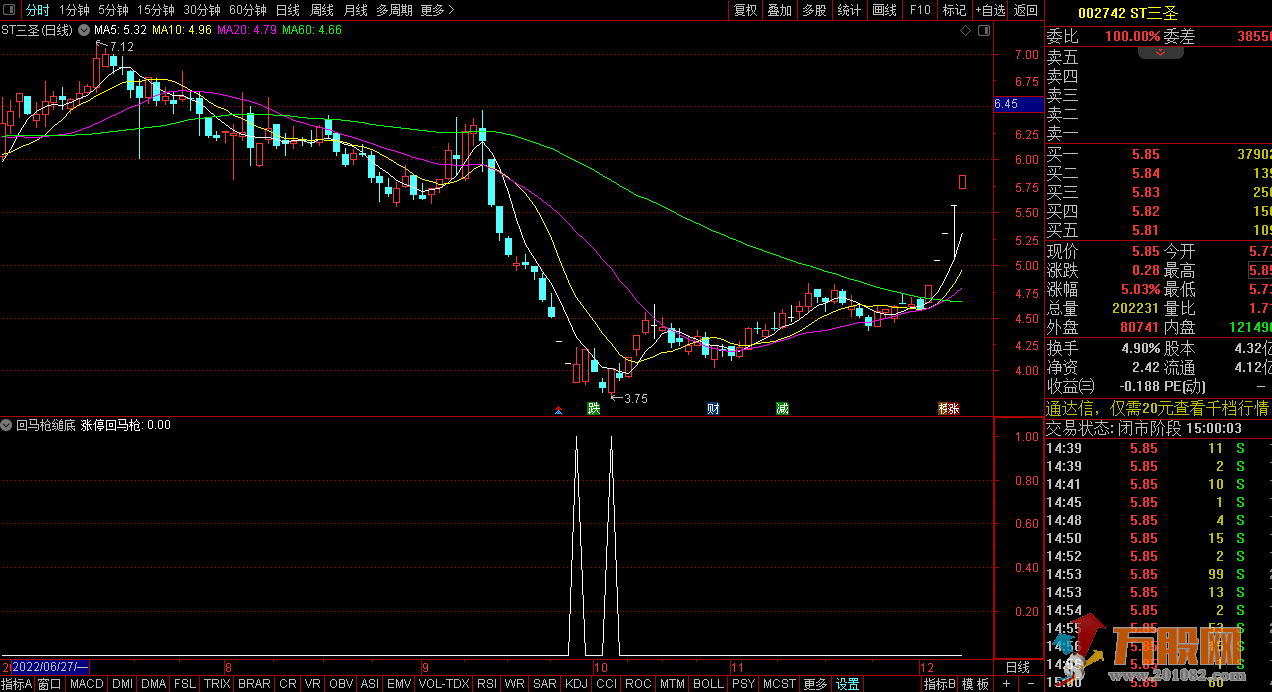
Task: Open the 复权 adjustment option
Action: click(745, 10)
